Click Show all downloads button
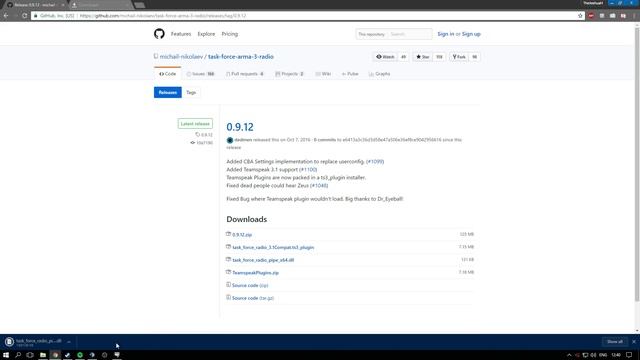The image size is (640, 360). 615,342
